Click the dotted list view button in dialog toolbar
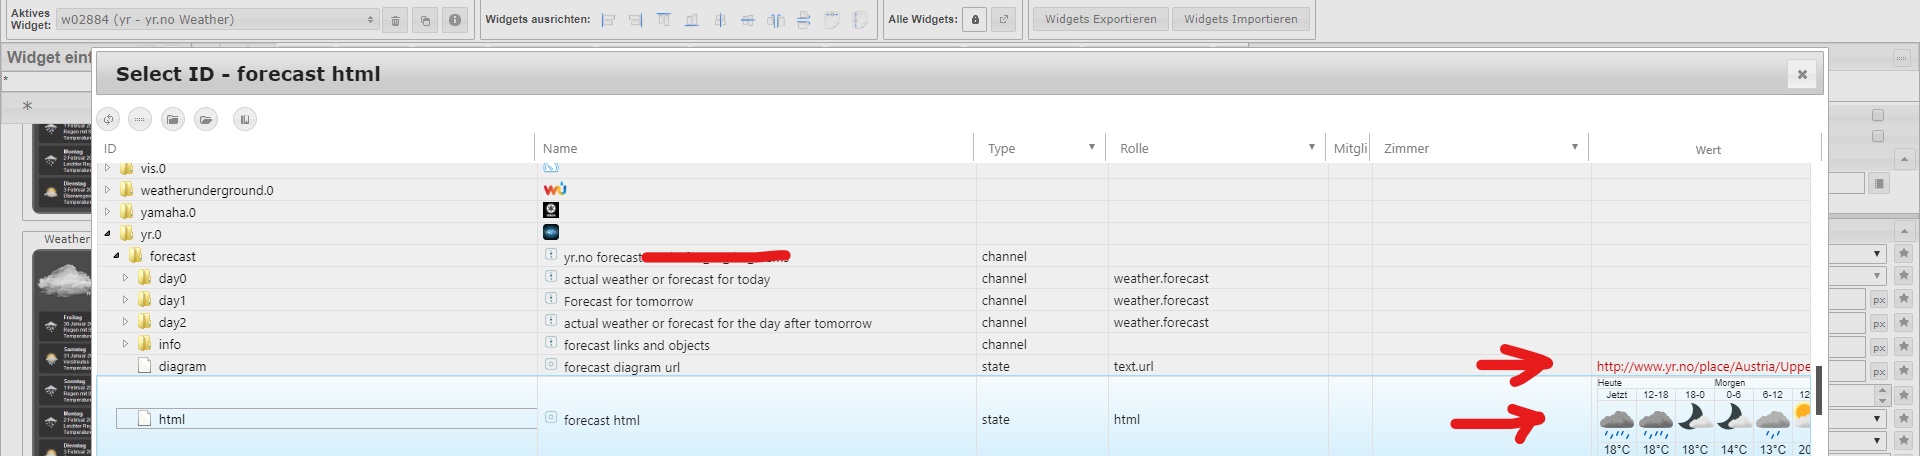 [140, 120]
